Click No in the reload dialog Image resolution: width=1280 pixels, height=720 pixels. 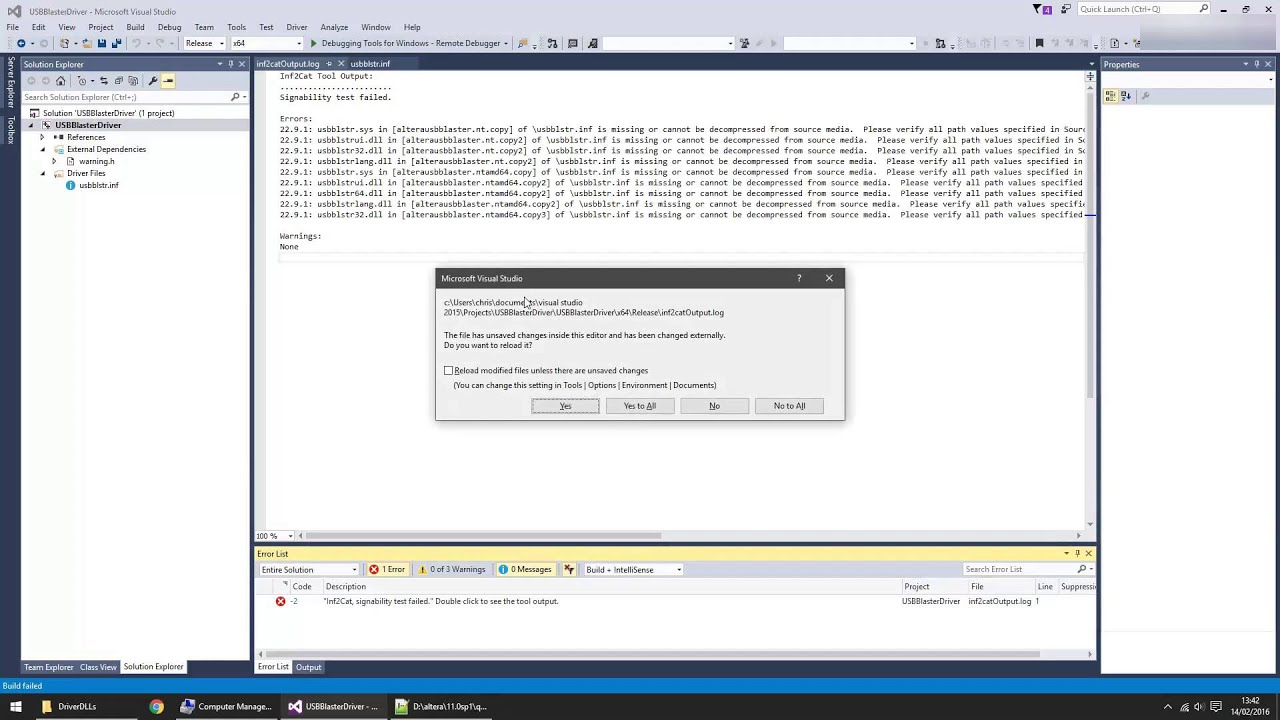point(714,406)
